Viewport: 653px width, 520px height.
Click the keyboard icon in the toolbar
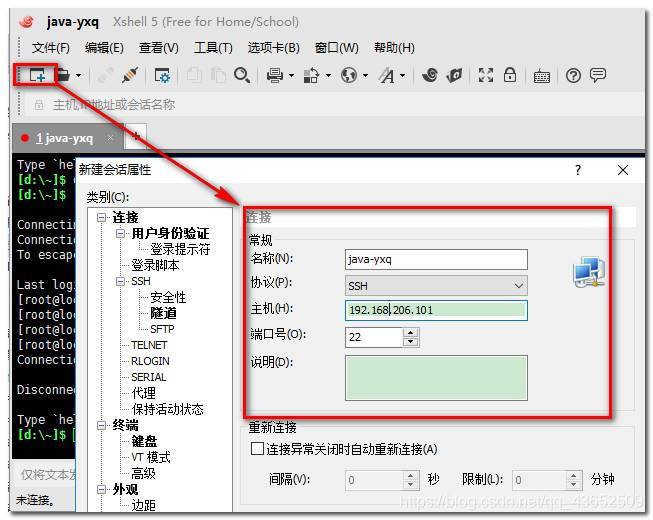[x=541, y=76]
